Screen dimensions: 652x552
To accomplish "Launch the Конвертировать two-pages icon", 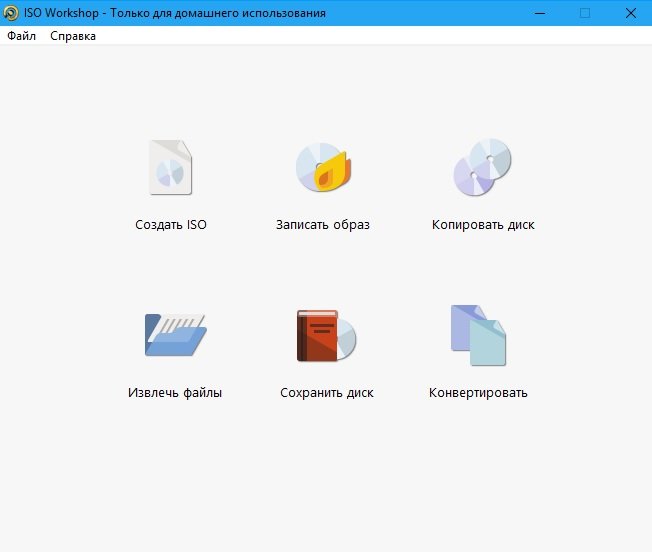I will (478, 335).
